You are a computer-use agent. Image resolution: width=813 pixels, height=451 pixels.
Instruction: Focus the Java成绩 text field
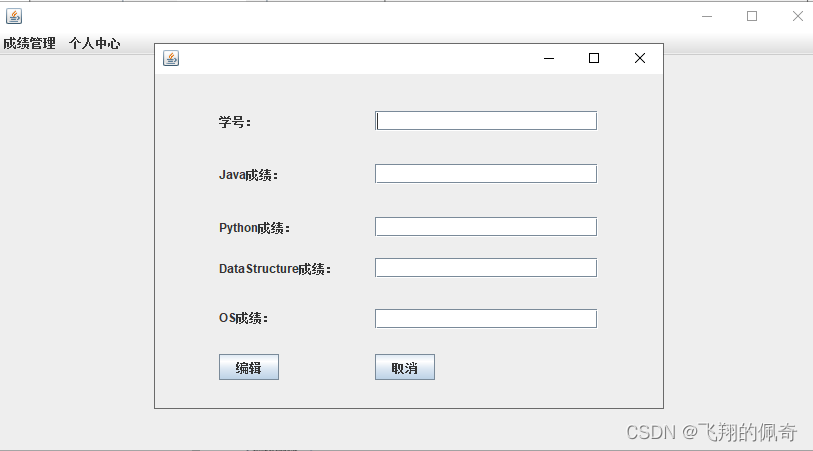(x=486, y=174)
